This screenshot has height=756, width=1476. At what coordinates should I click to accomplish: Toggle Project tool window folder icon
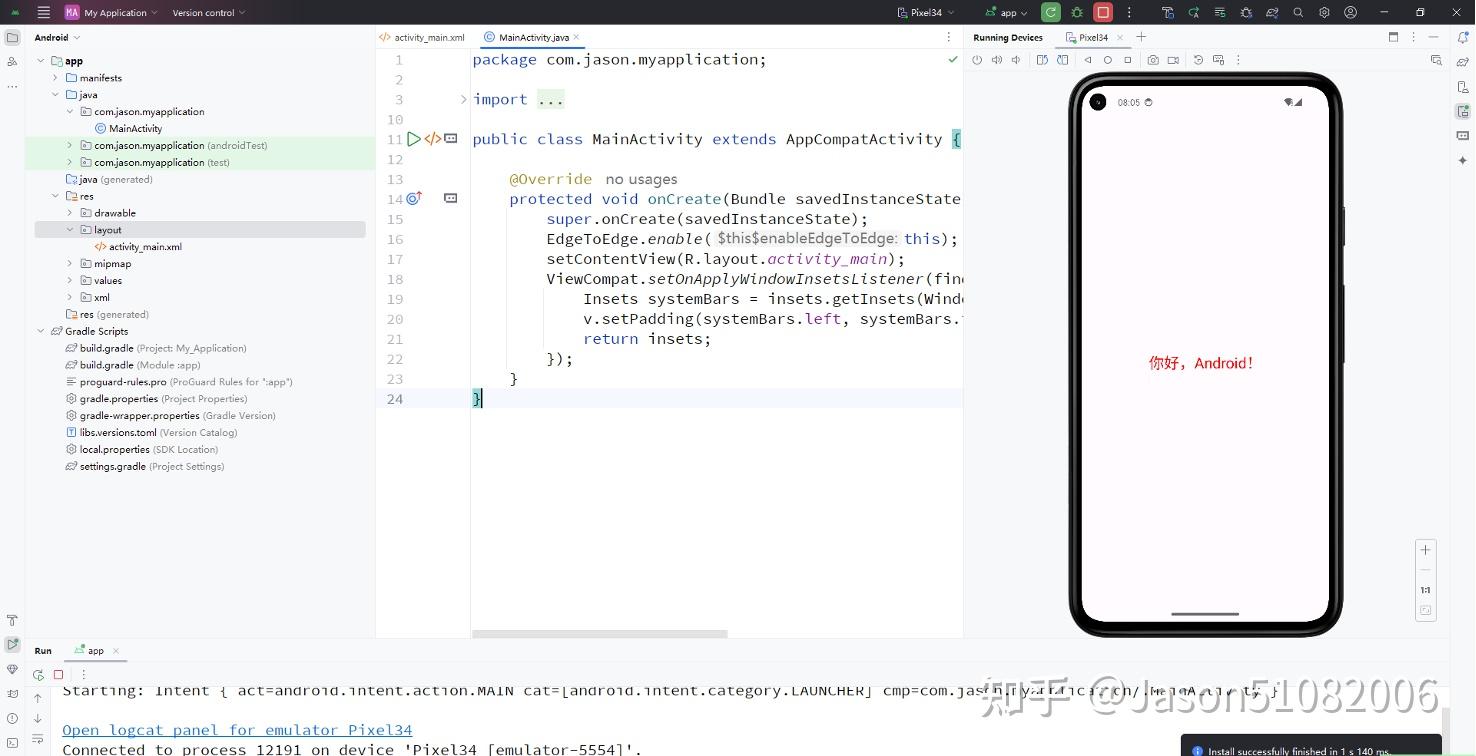12,37
